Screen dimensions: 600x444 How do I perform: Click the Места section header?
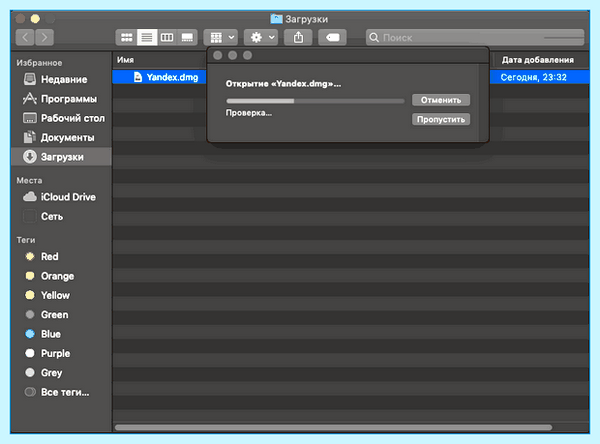[29, 180]
